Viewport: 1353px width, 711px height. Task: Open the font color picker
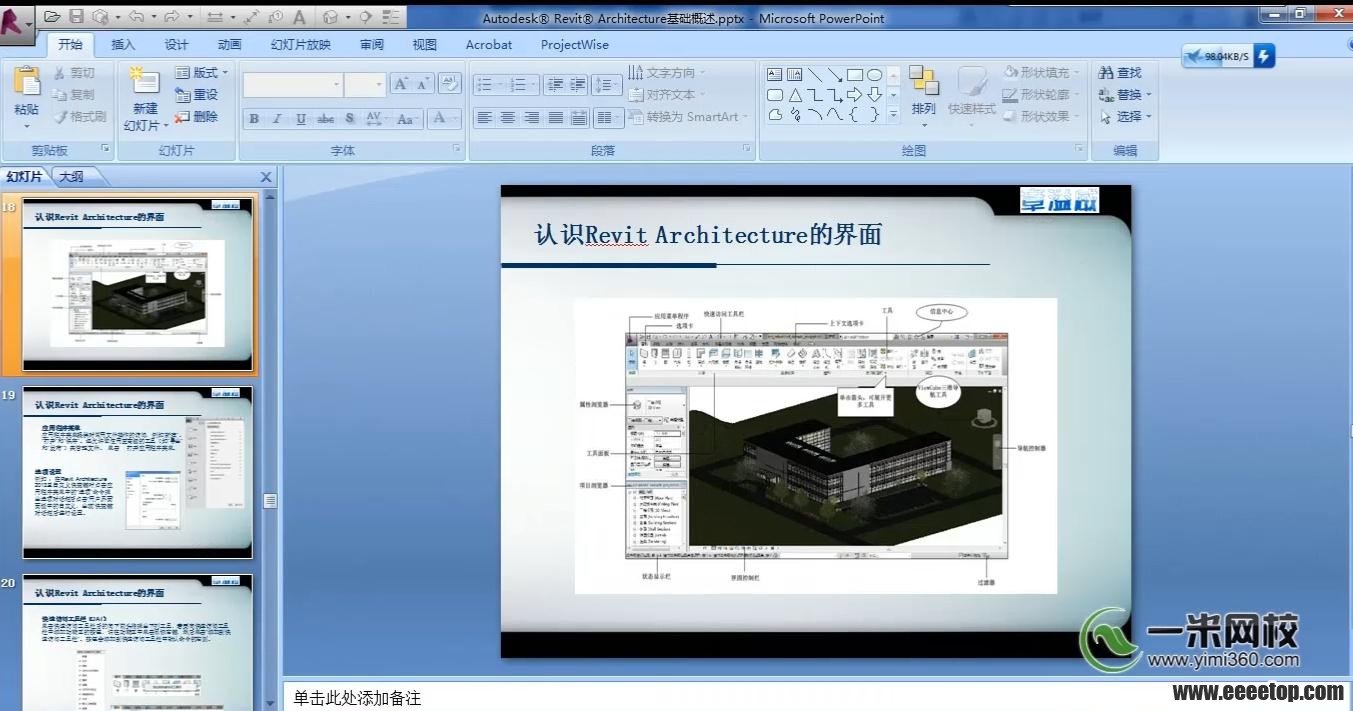click(442, 119)
